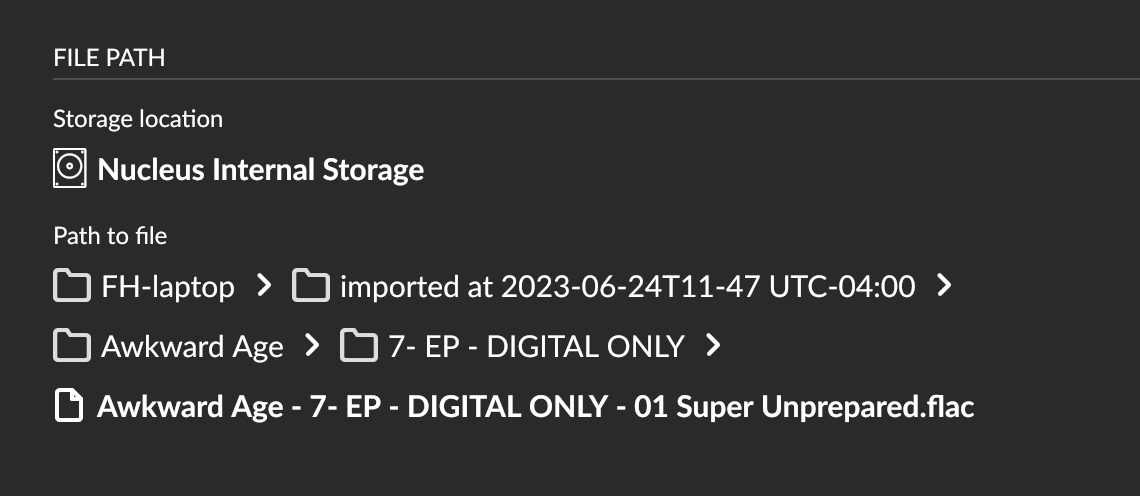
Task: Click the chevron after DIGITAL ONLY folder
Action: coord(713,346)
